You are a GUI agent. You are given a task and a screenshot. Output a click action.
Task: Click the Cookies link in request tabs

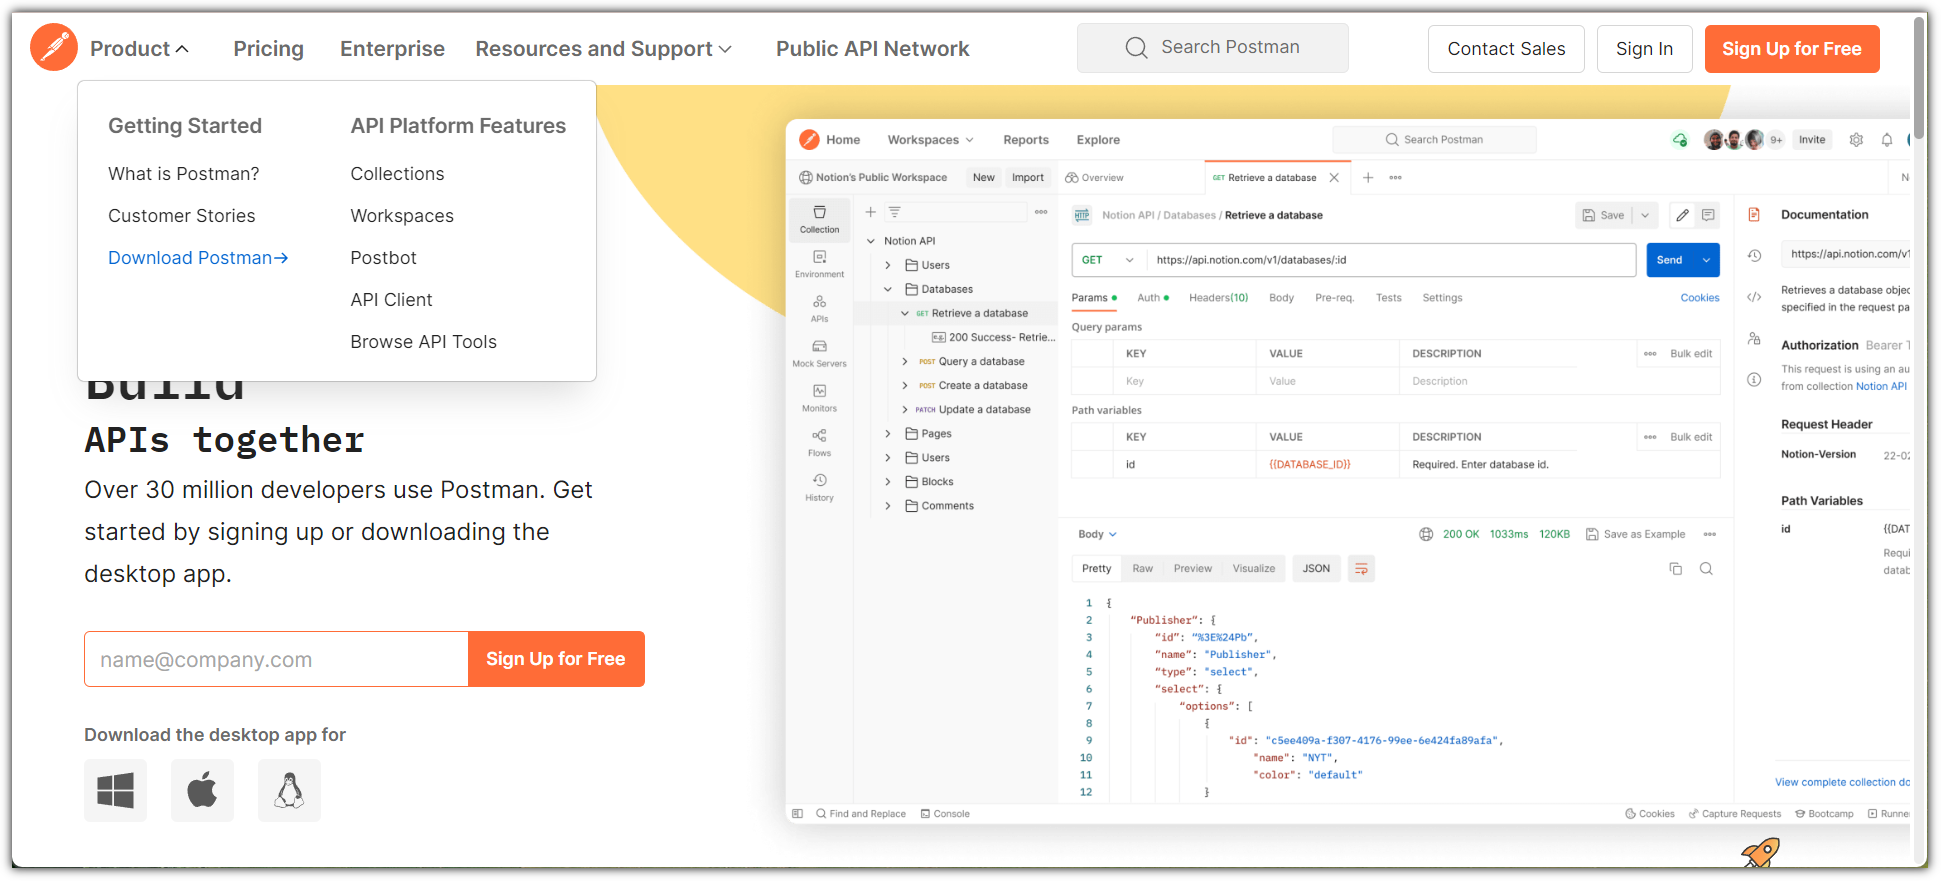pos(1700,298)
